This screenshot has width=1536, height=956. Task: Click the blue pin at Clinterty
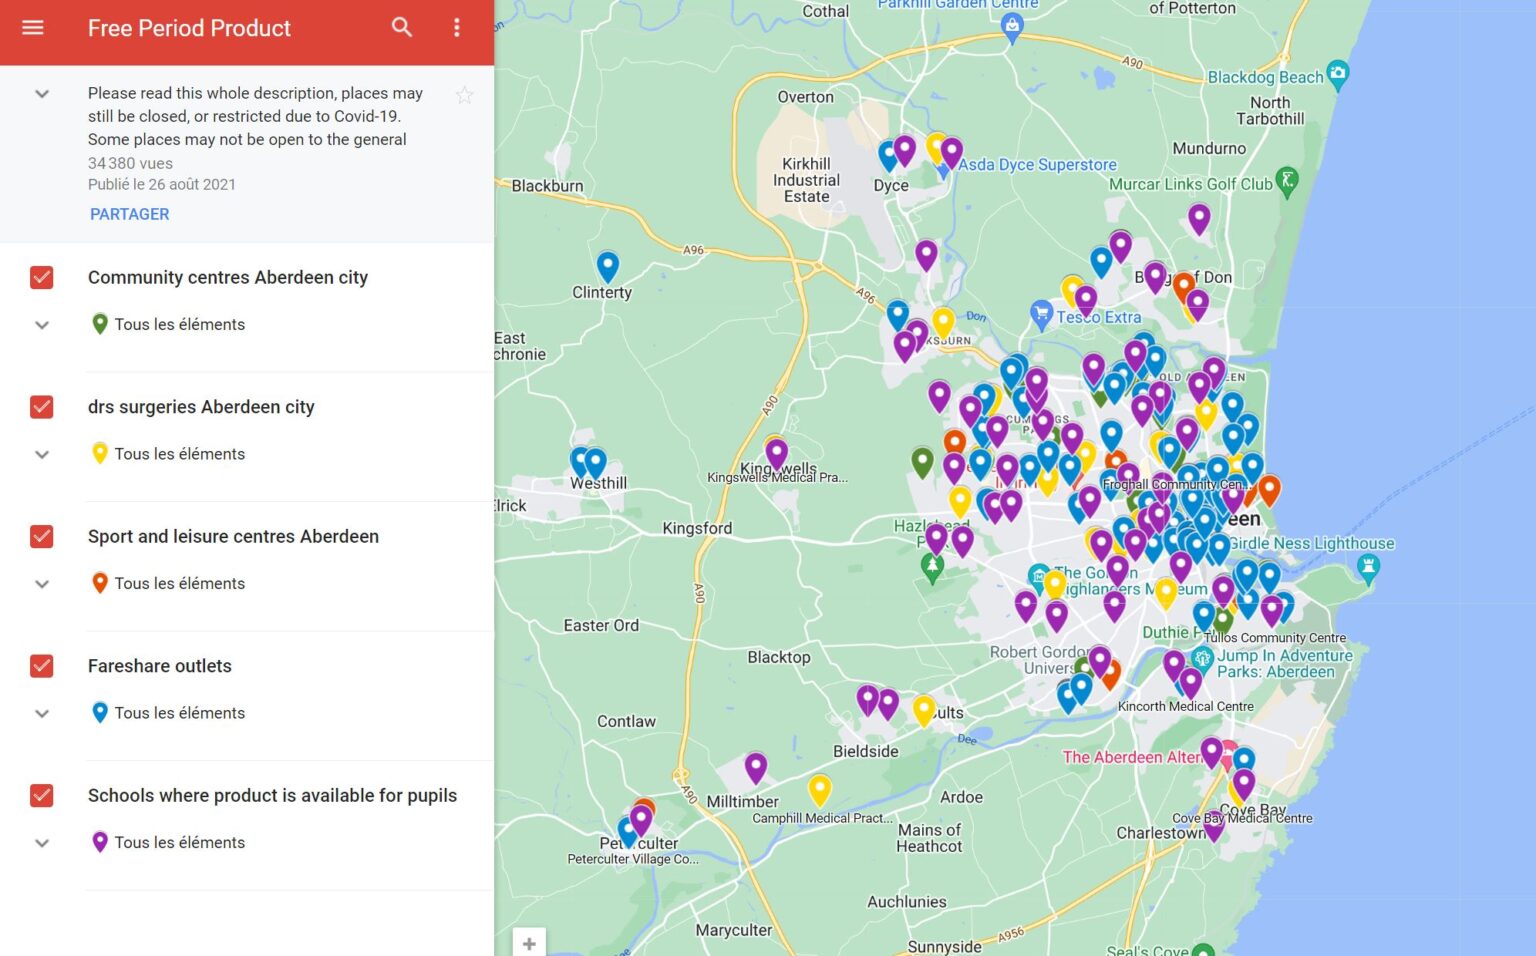pyautogui.click(x=608, y=266)
